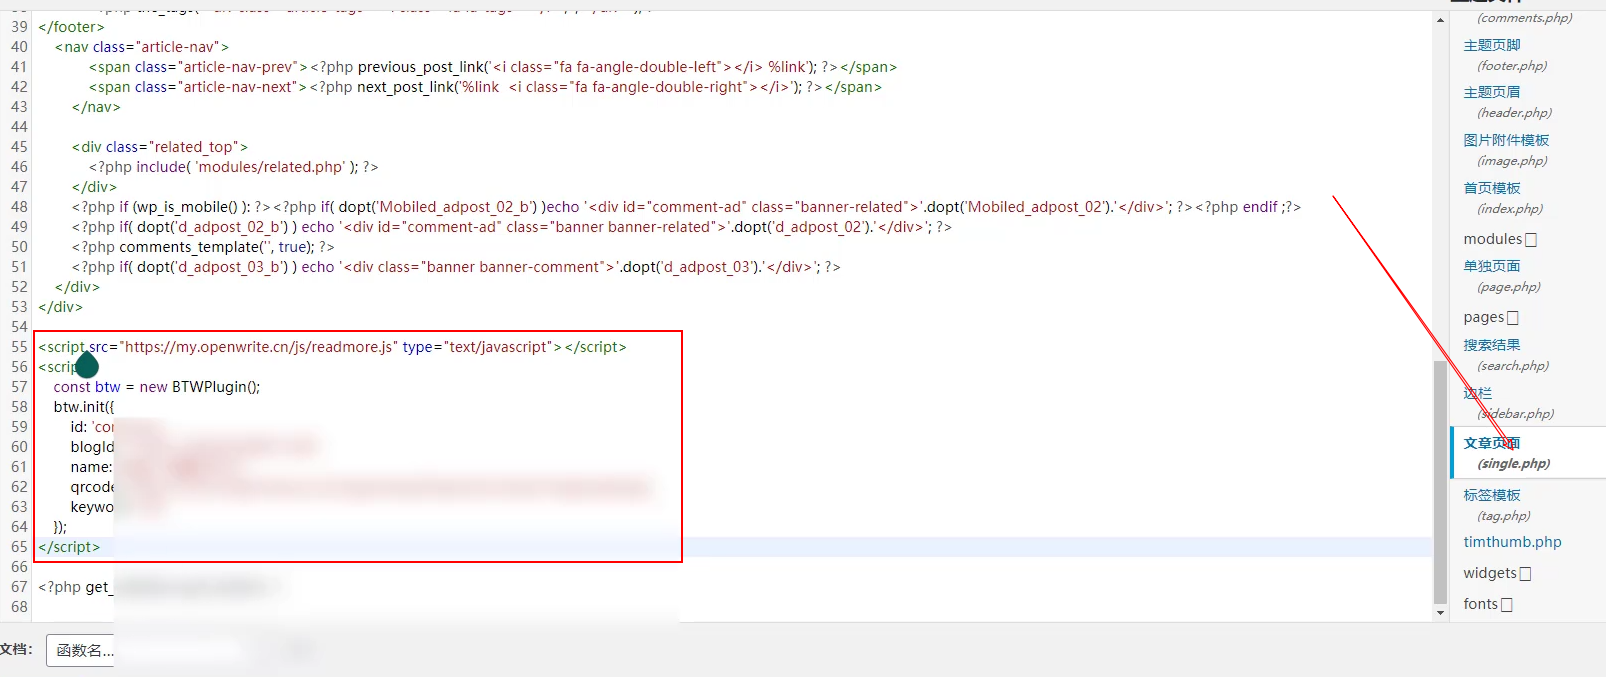Click line number 65 in the gutter

pyautogui.click(x=19, y=547)
